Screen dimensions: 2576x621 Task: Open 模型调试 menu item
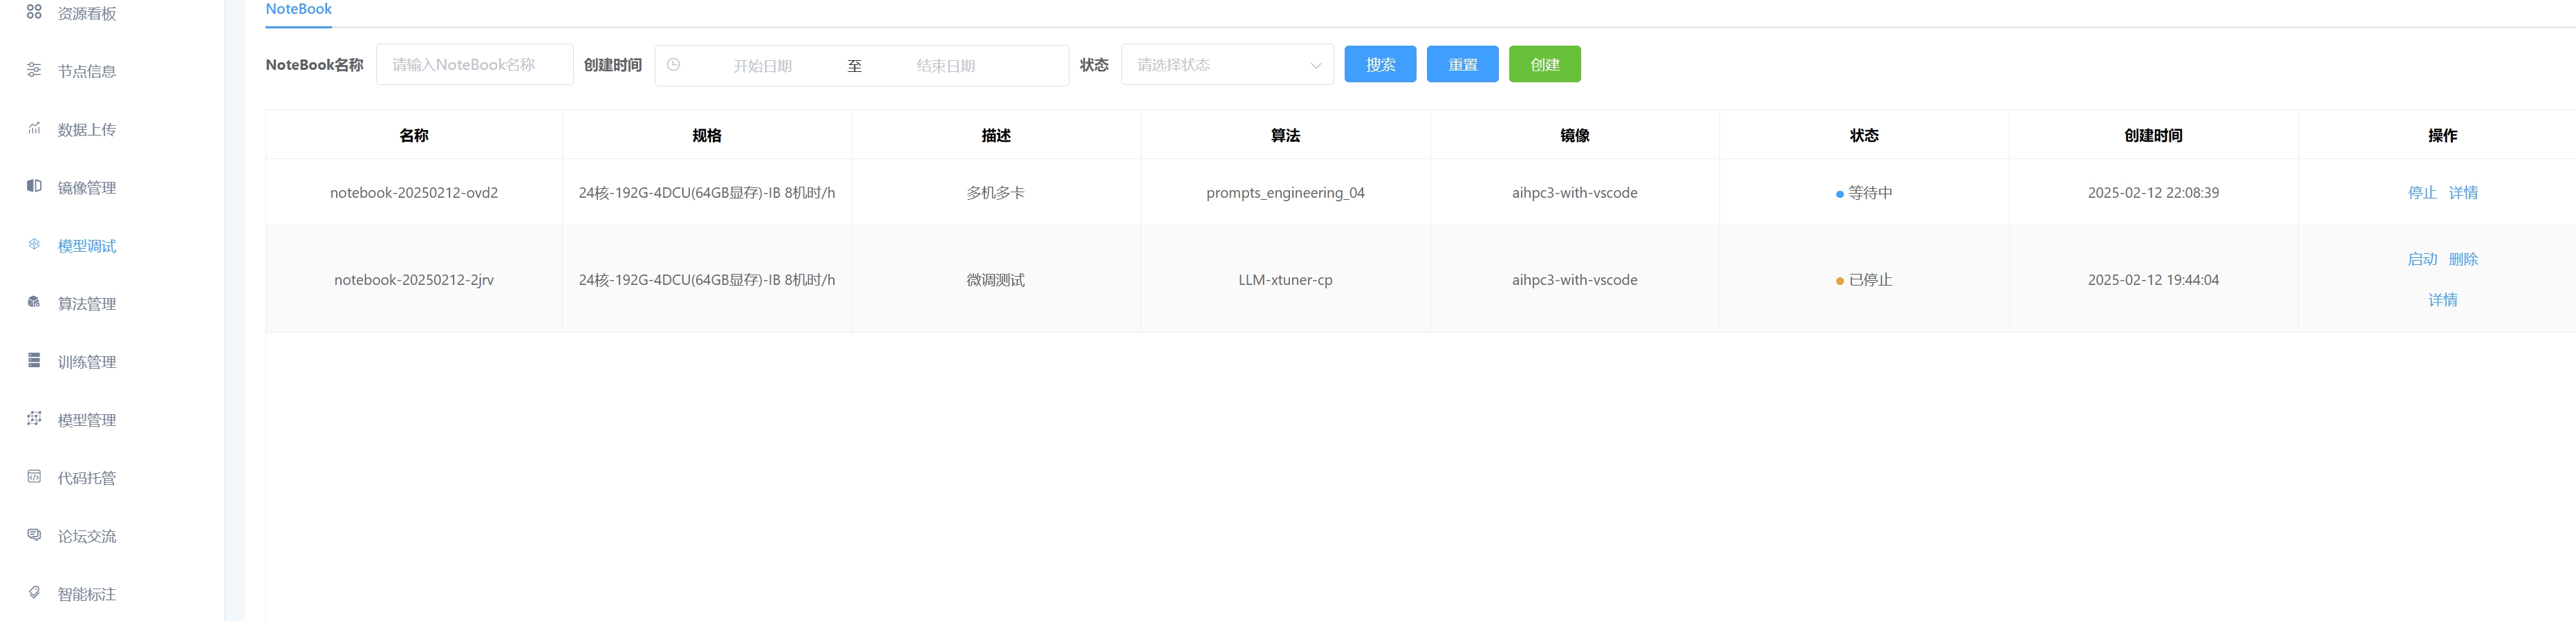(87, 246)
